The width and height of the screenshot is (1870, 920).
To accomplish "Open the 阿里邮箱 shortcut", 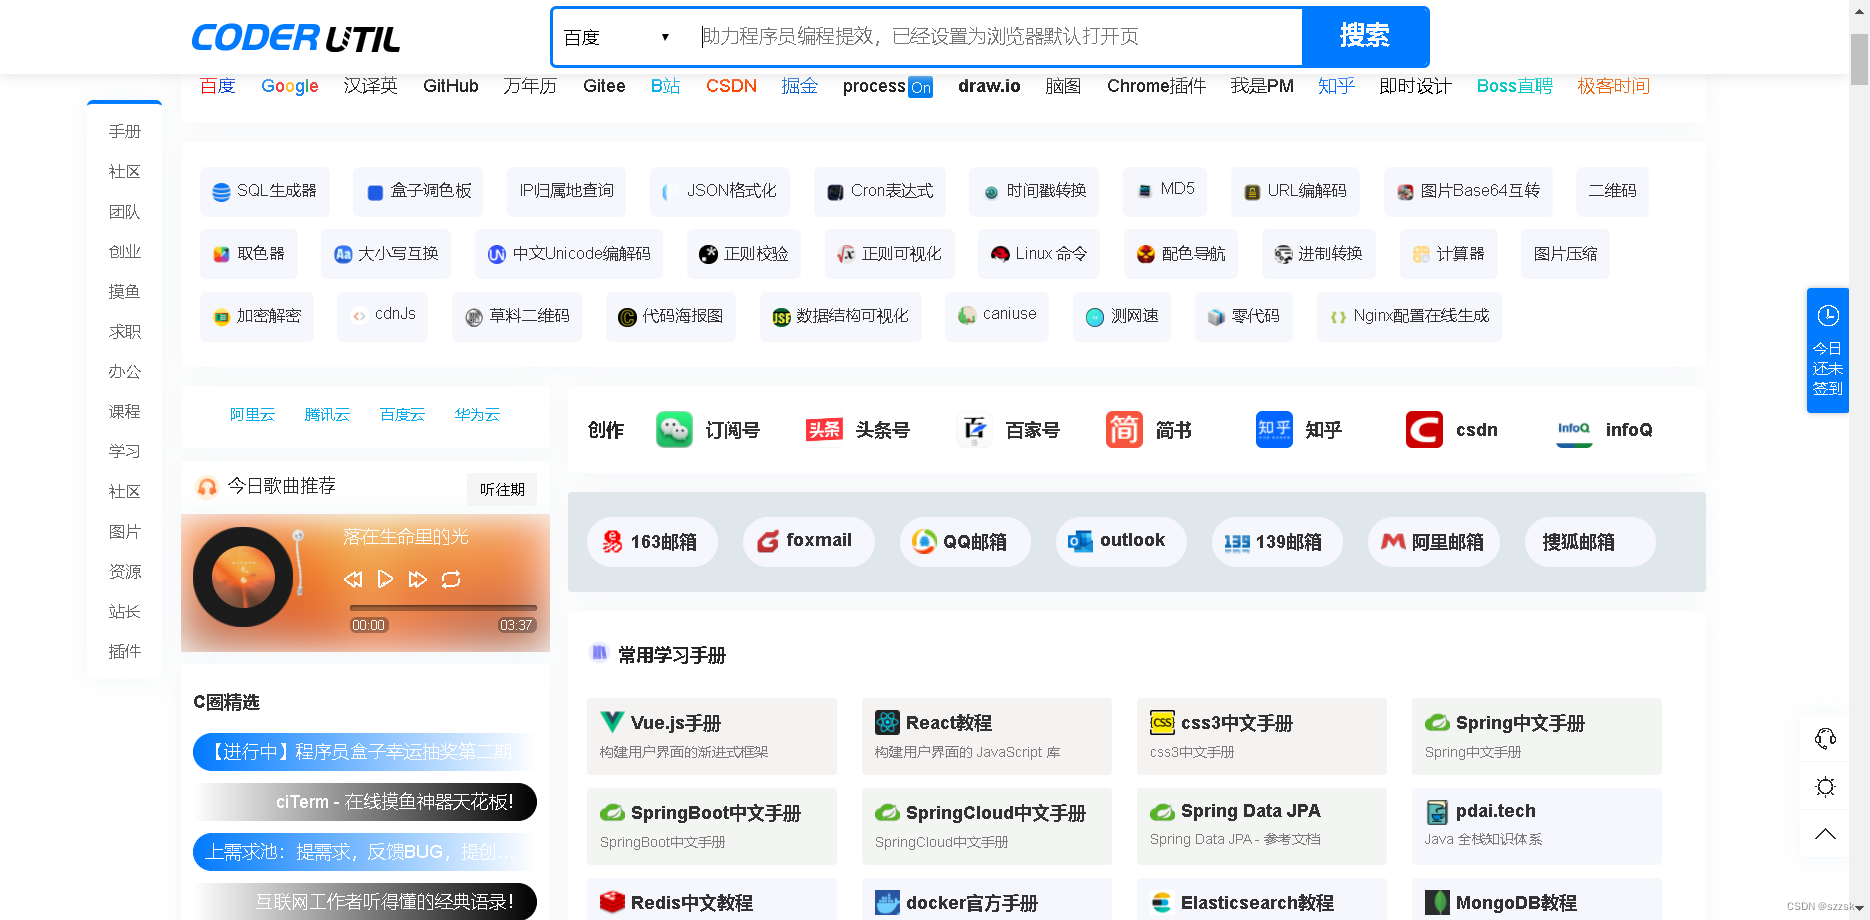I will tap(1433, 542).
